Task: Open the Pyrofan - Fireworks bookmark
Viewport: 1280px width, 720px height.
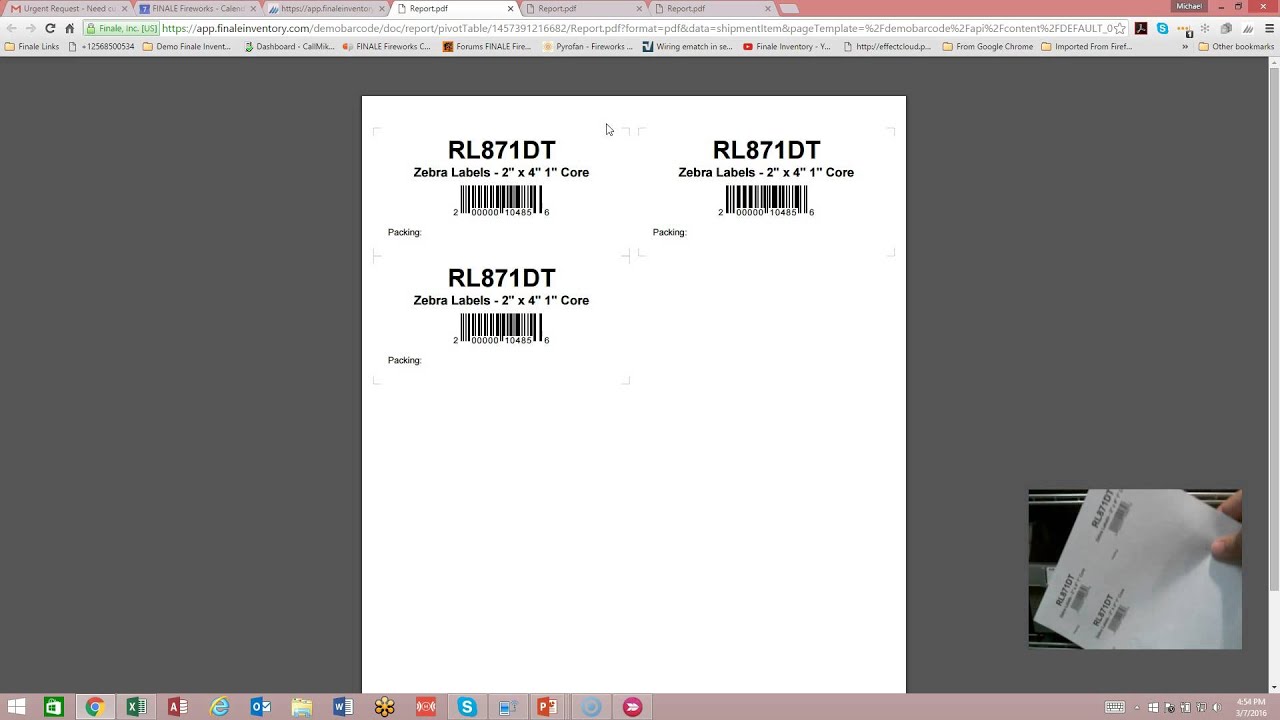Action: tap(588, 46)
